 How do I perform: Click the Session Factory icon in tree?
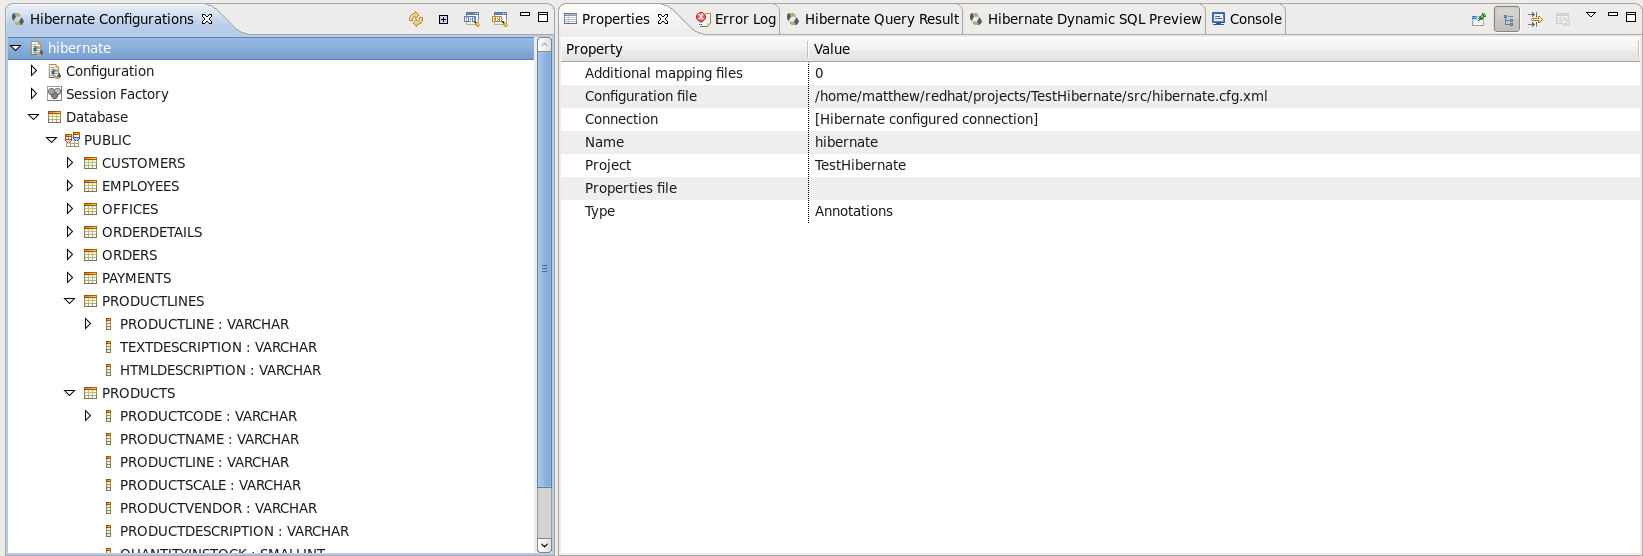pyautogui.click(x=55, y=94)
